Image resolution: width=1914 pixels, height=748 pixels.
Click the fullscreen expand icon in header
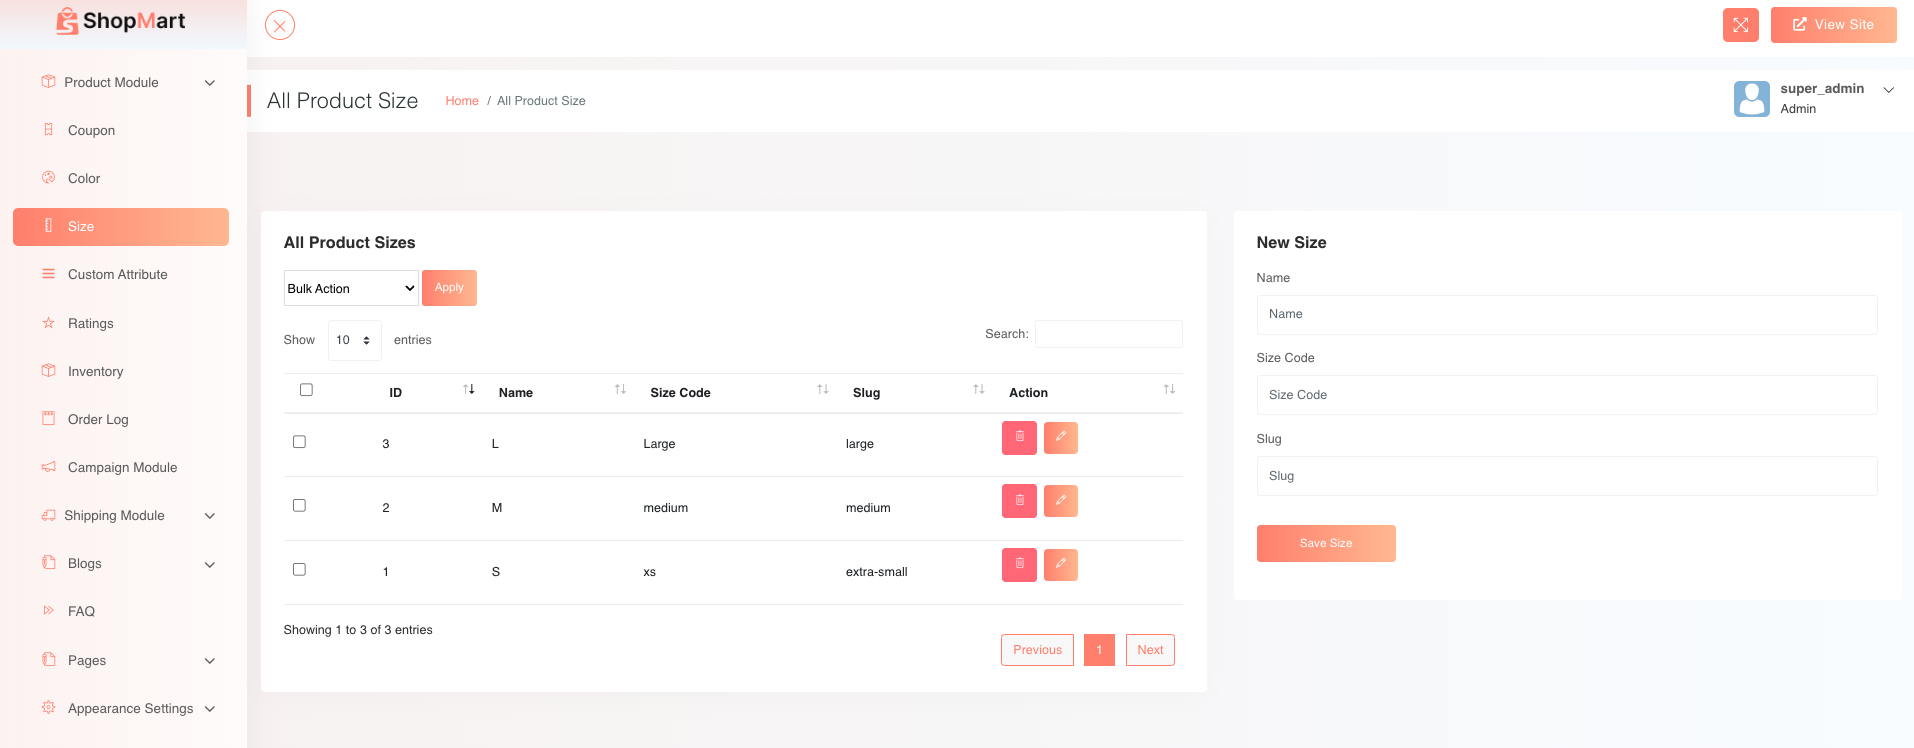(x=1740, y=25)
